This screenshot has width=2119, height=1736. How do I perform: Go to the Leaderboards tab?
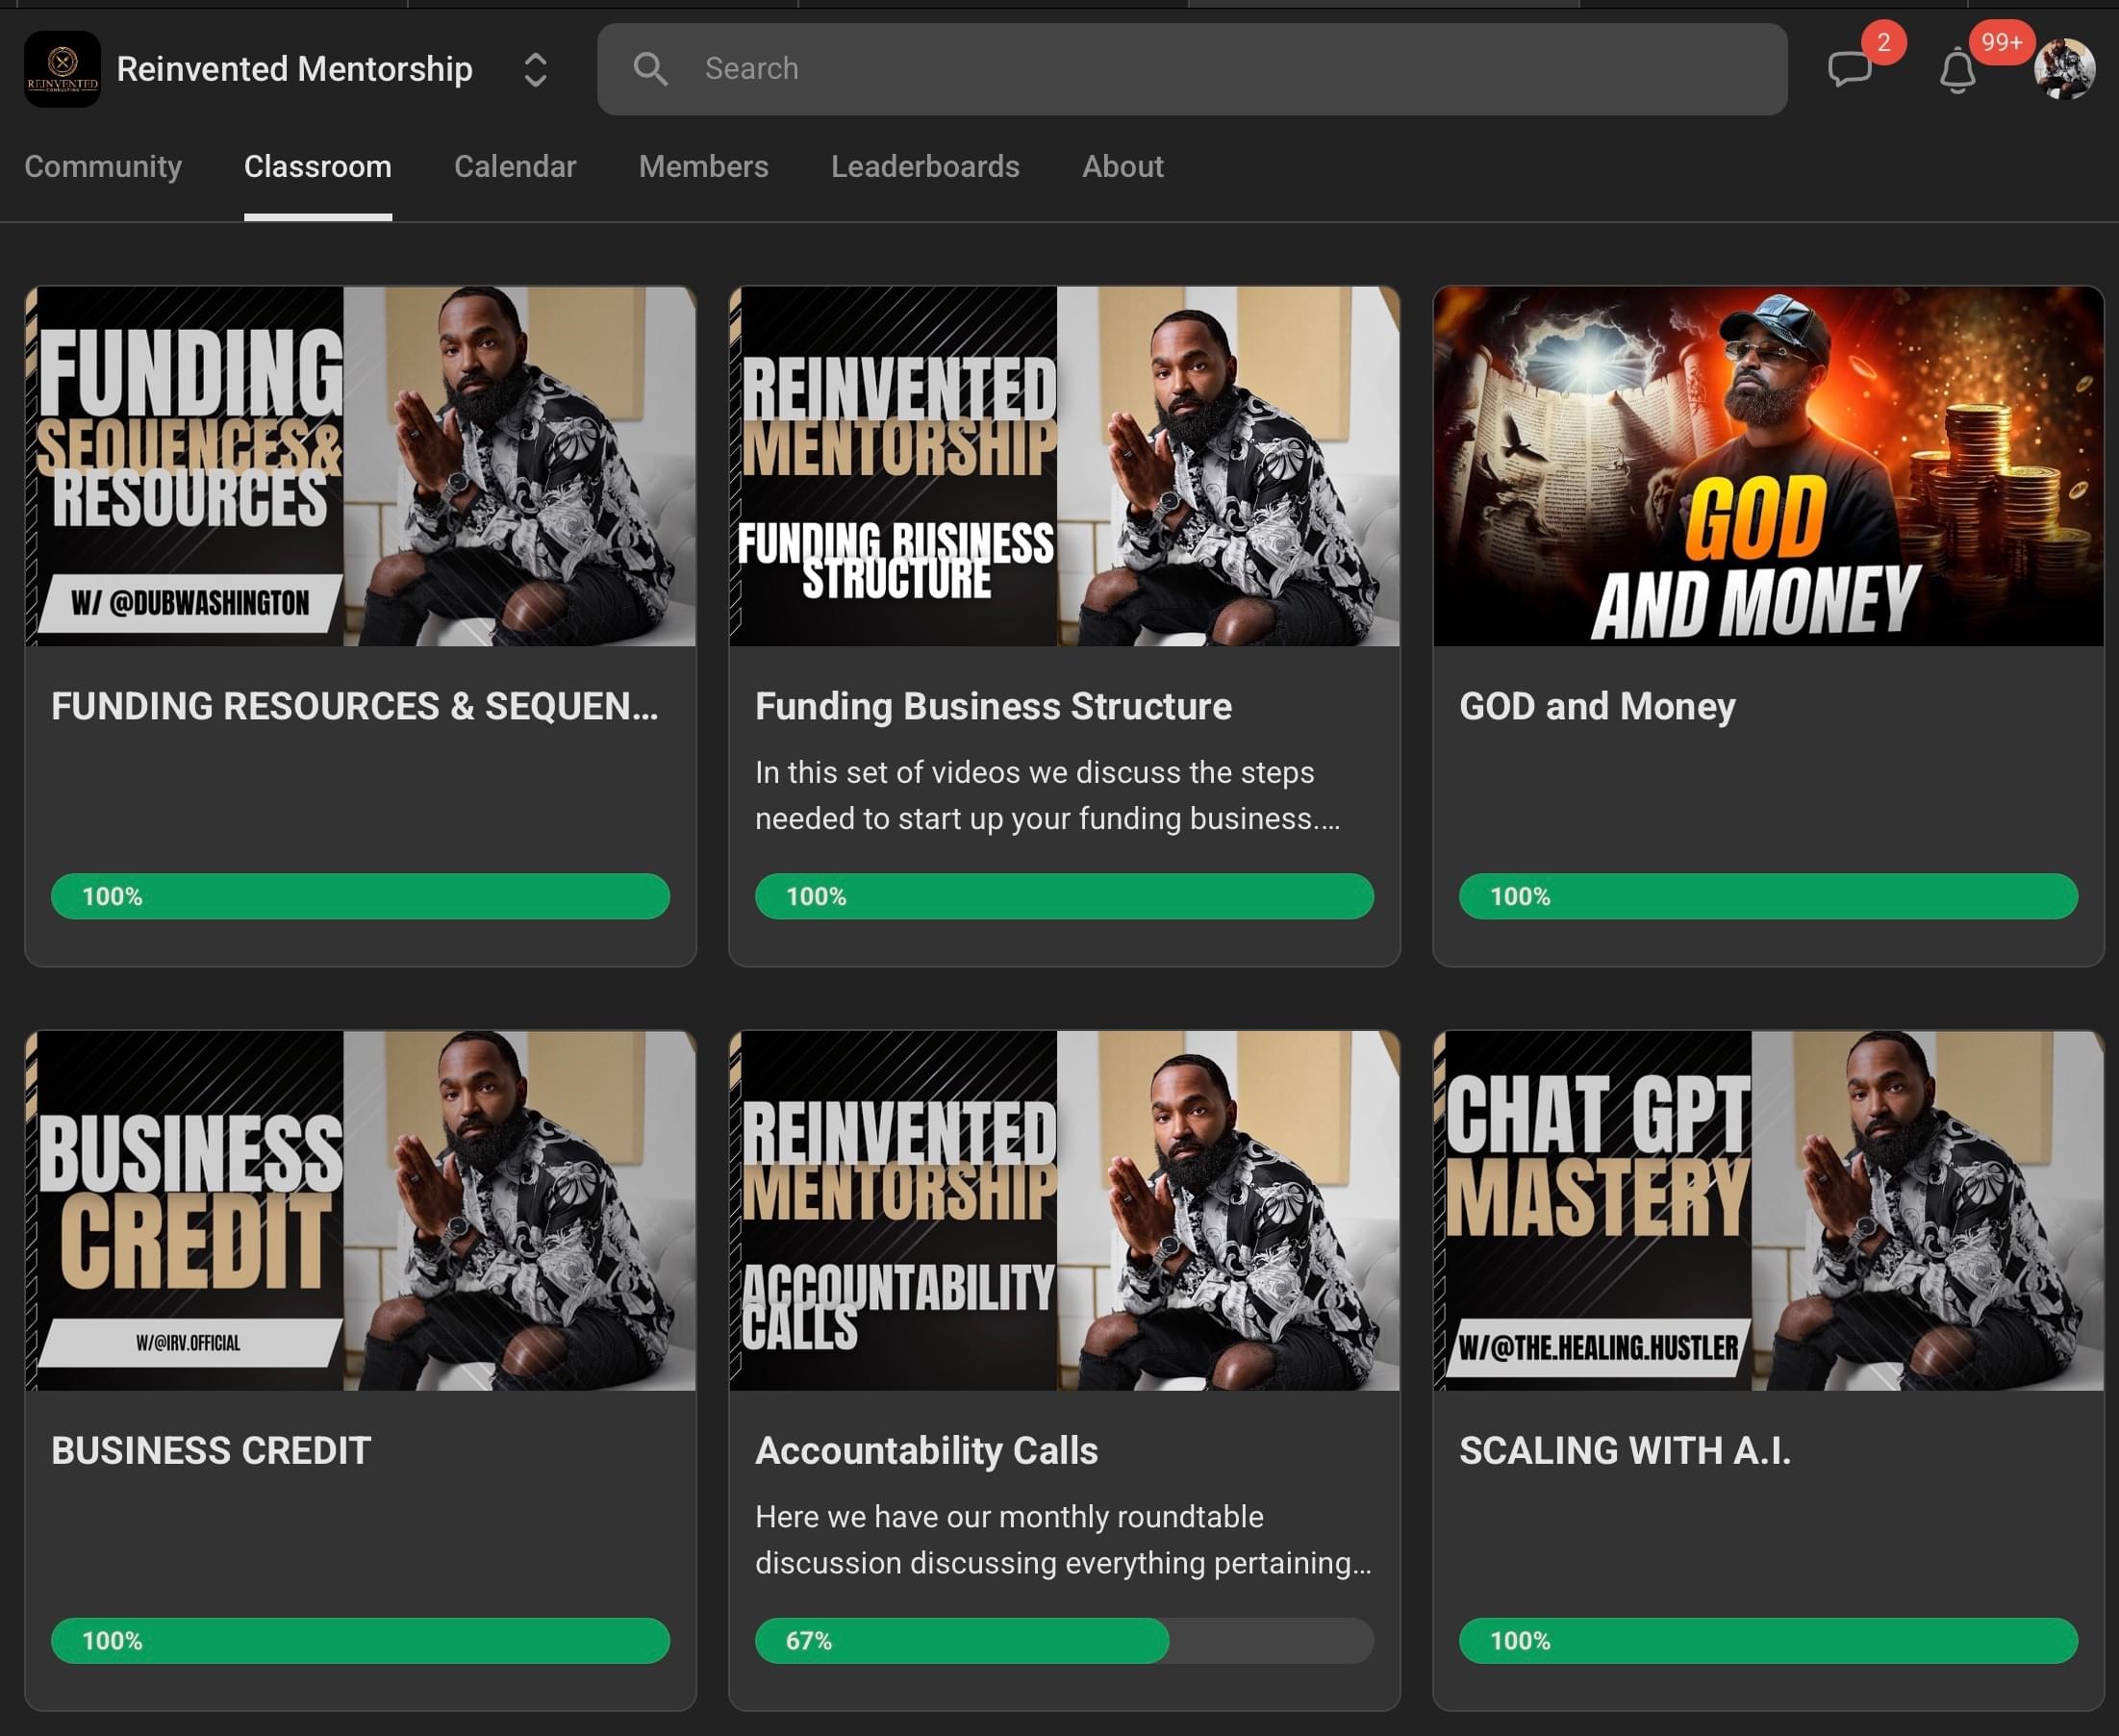click(x=925, y=166)
